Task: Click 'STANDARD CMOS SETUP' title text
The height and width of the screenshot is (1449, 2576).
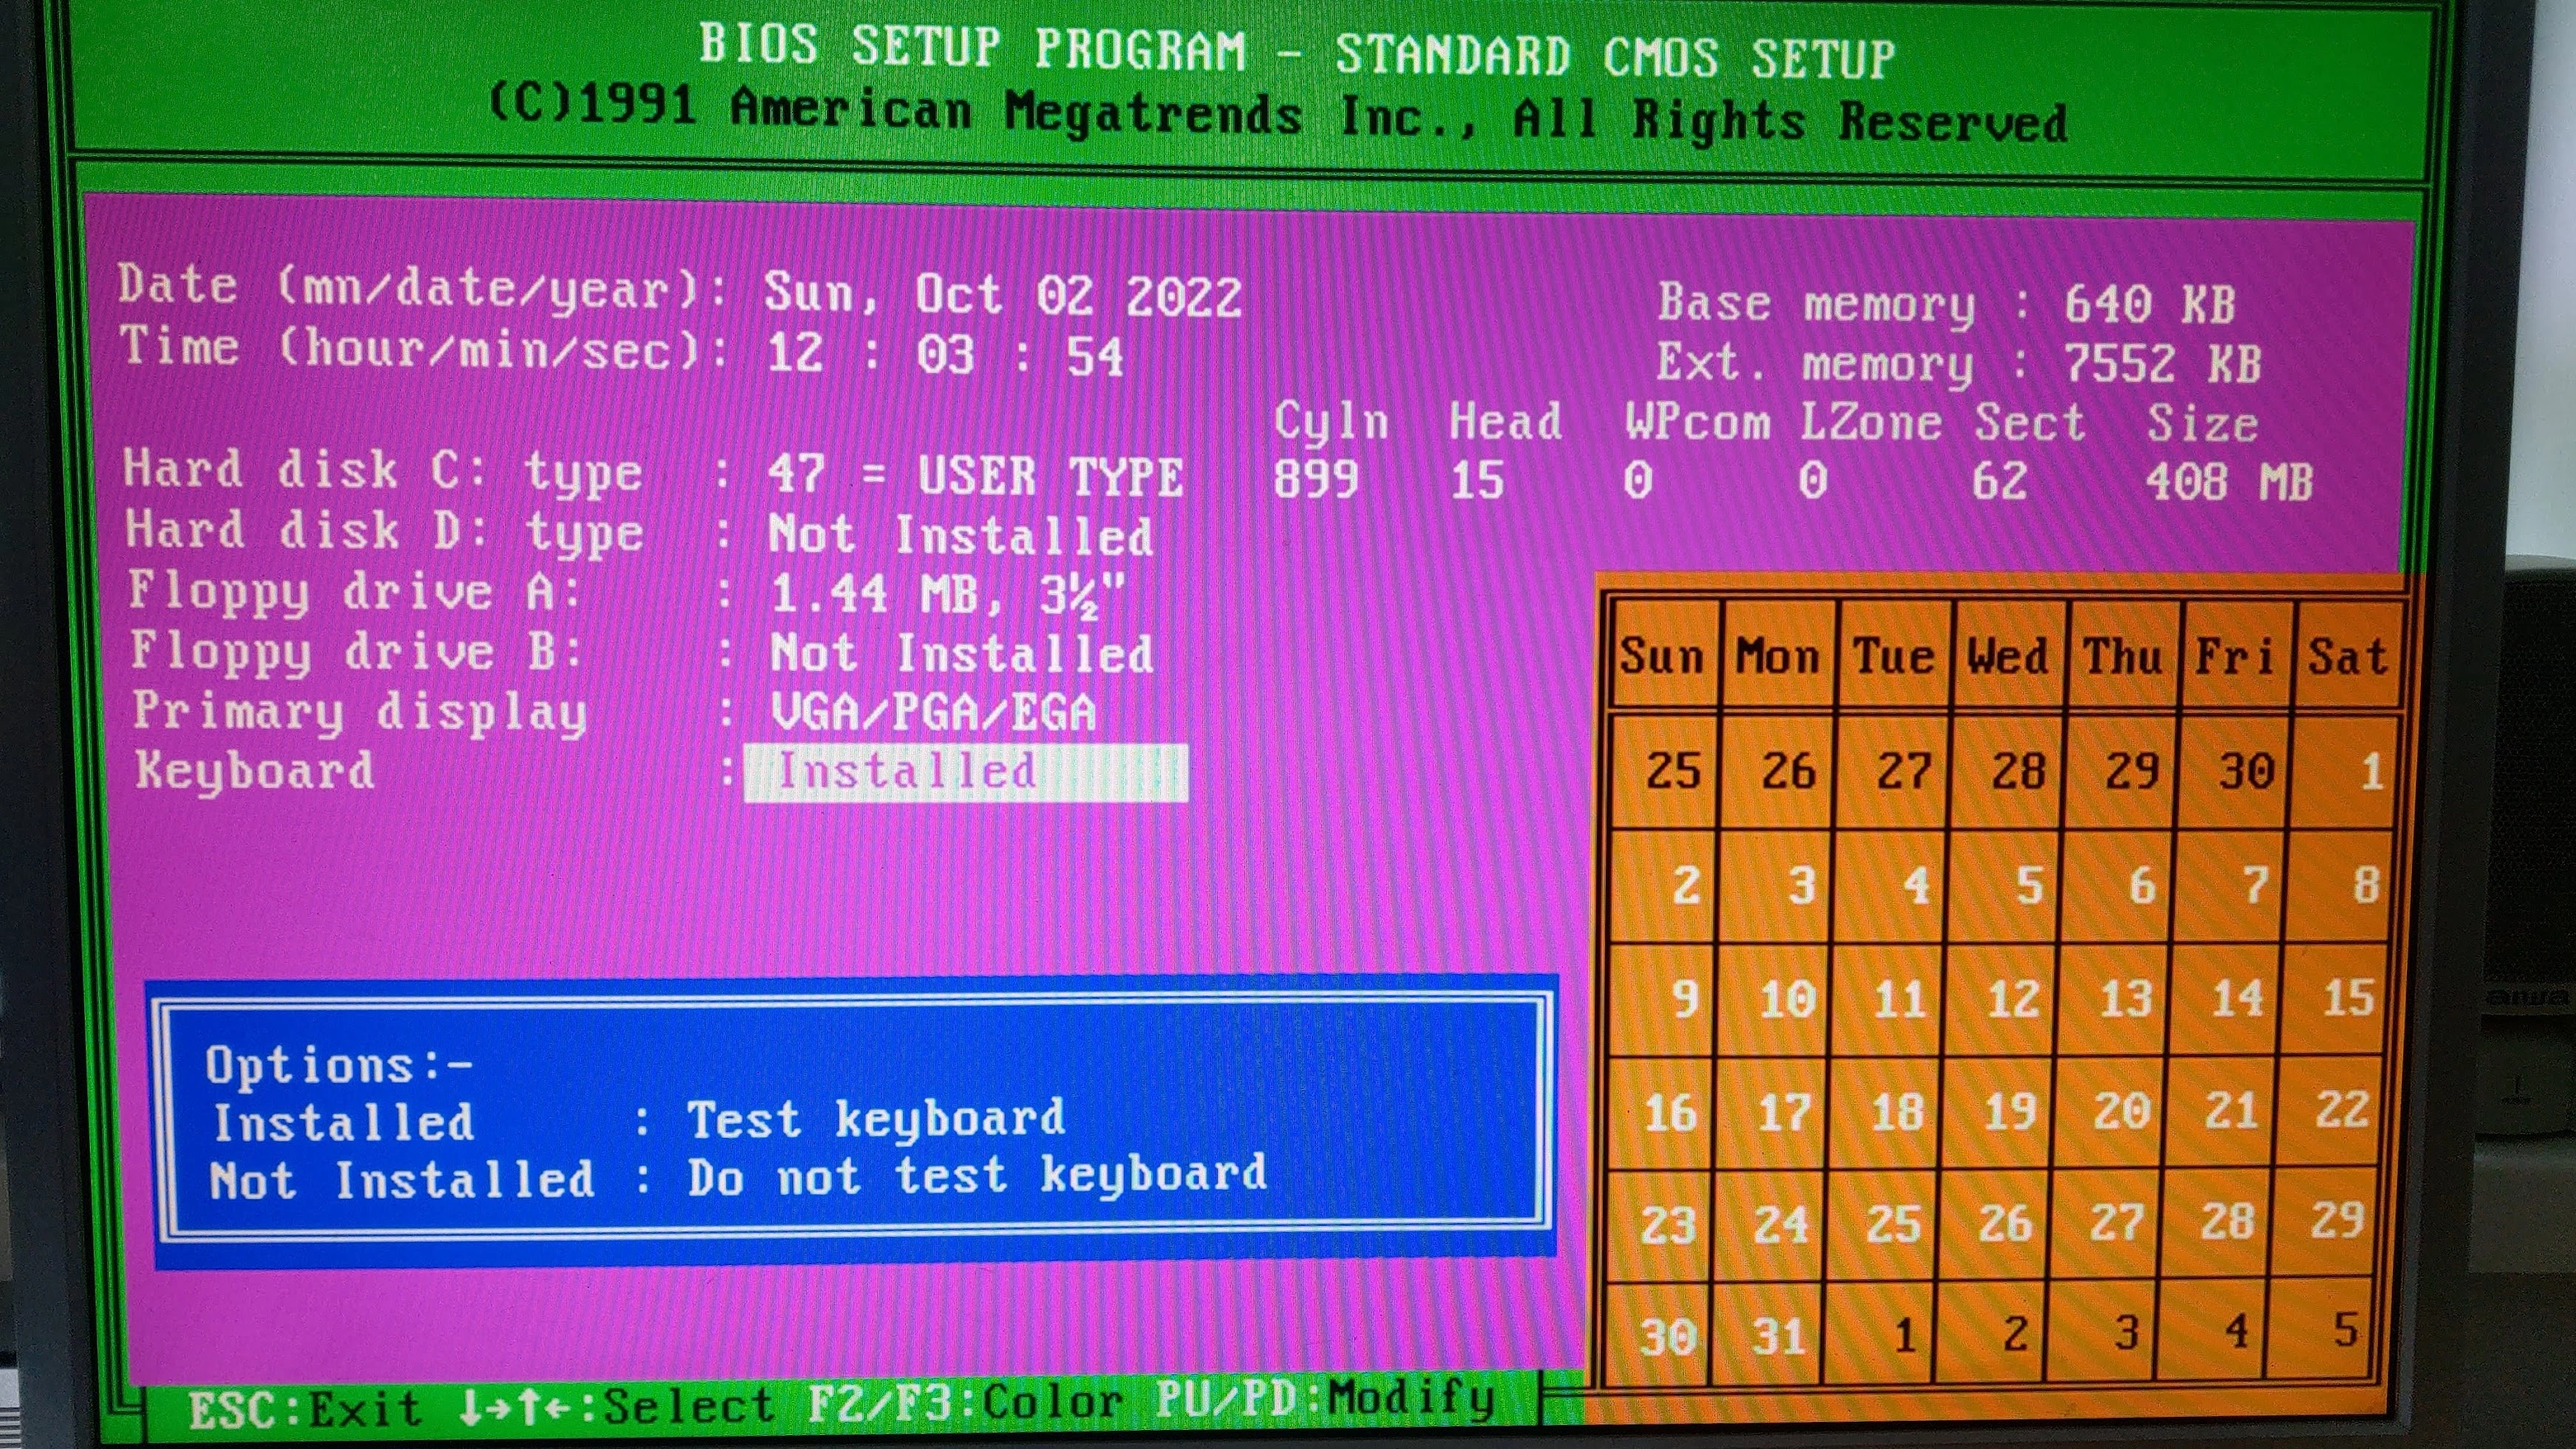Action: click(1616, 55)
